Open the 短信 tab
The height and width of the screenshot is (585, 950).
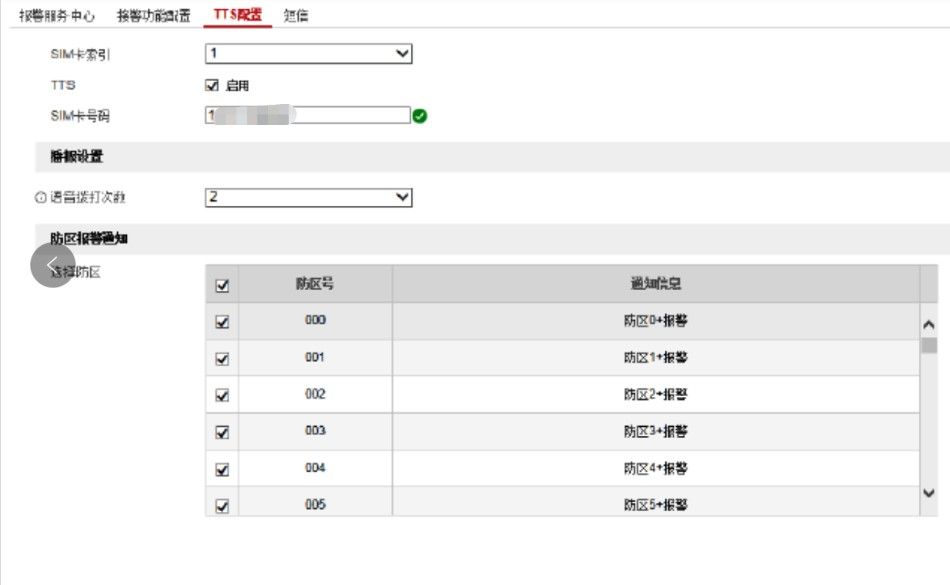[x=296, y=16]
